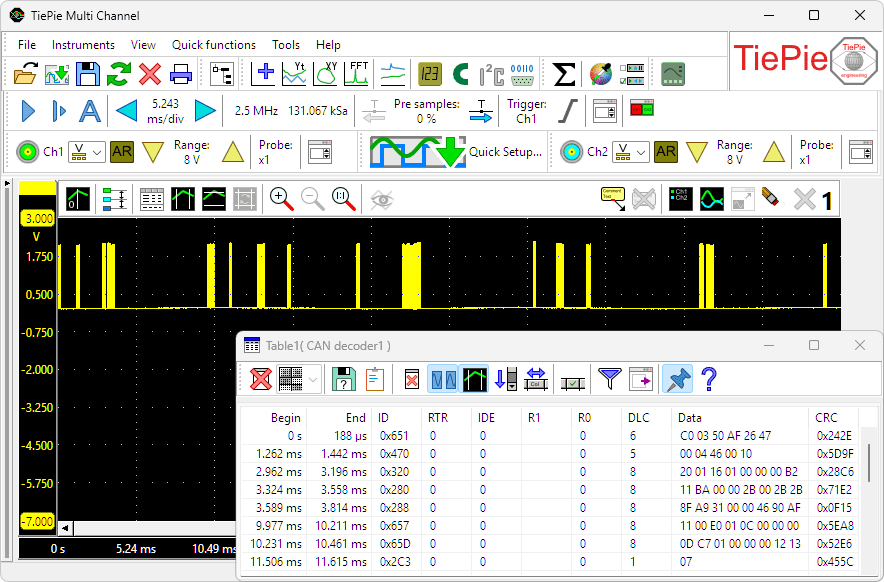The width and height of the screenshot is (884, 582).
Task: Click the blue floppy disk save icon
Action: click(x=88, y=74)
